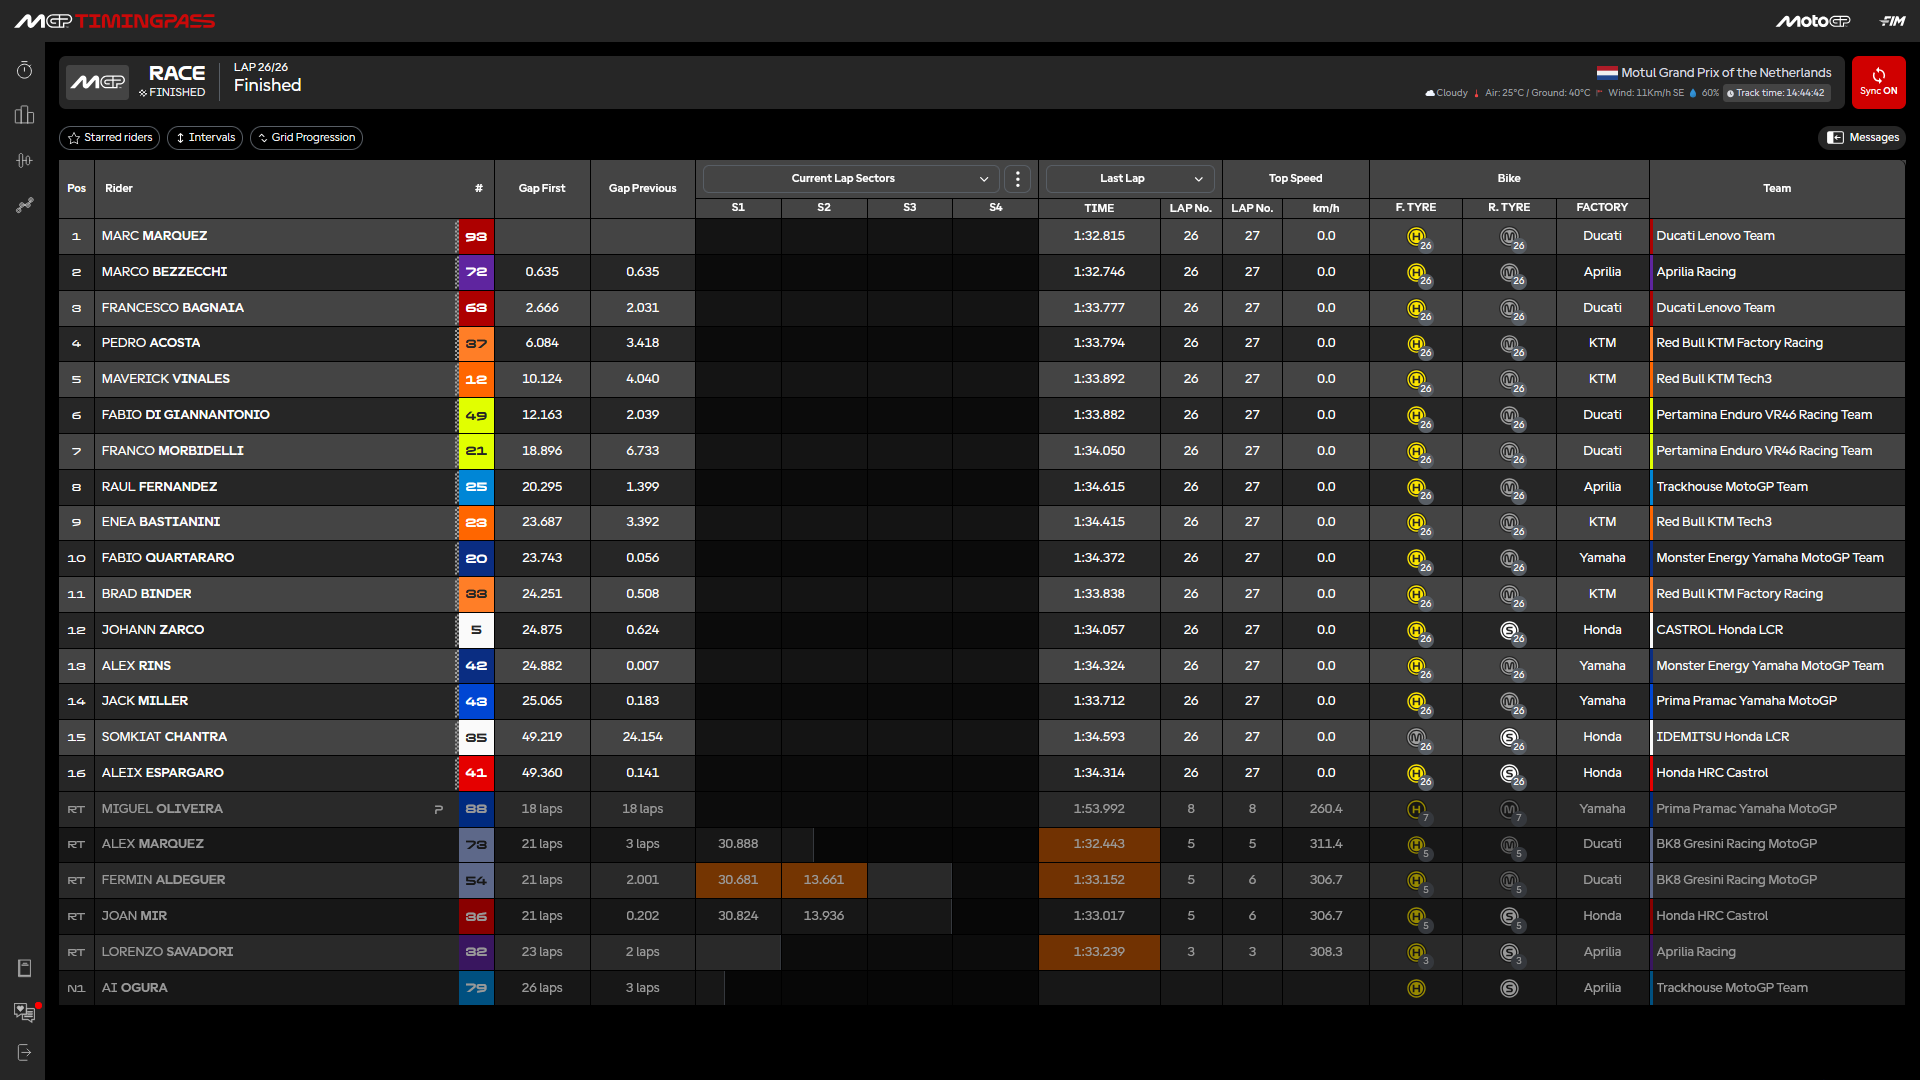This screenshot has height=1080, width=1920.
Task: Toggle Sync ON button
Action: [1878, 82]
